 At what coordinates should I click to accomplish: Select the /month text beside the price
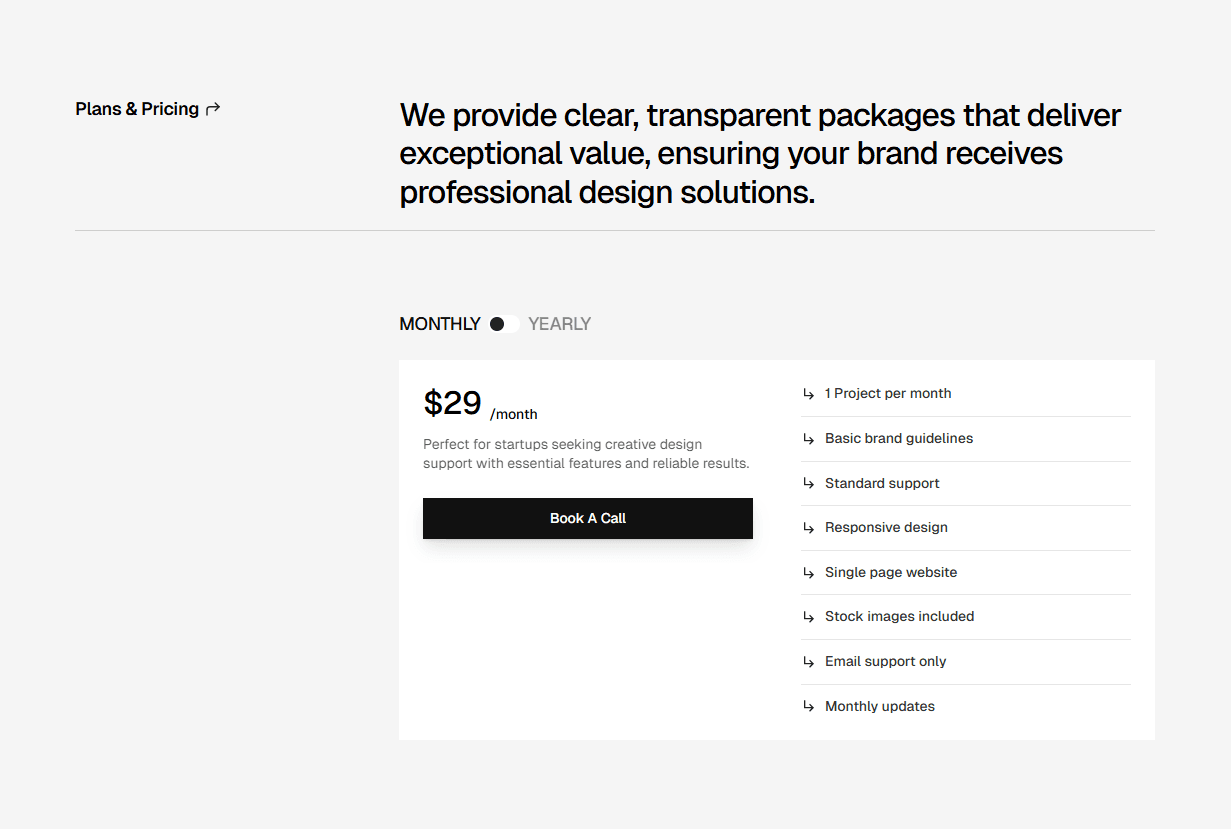tap(514, 413)
